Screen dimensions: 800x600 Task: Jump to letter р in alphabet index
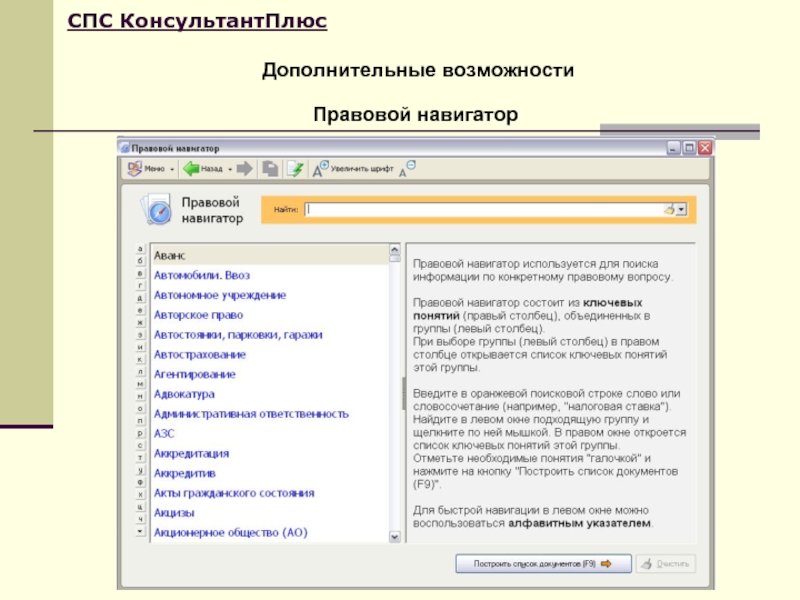click(140, 433)
